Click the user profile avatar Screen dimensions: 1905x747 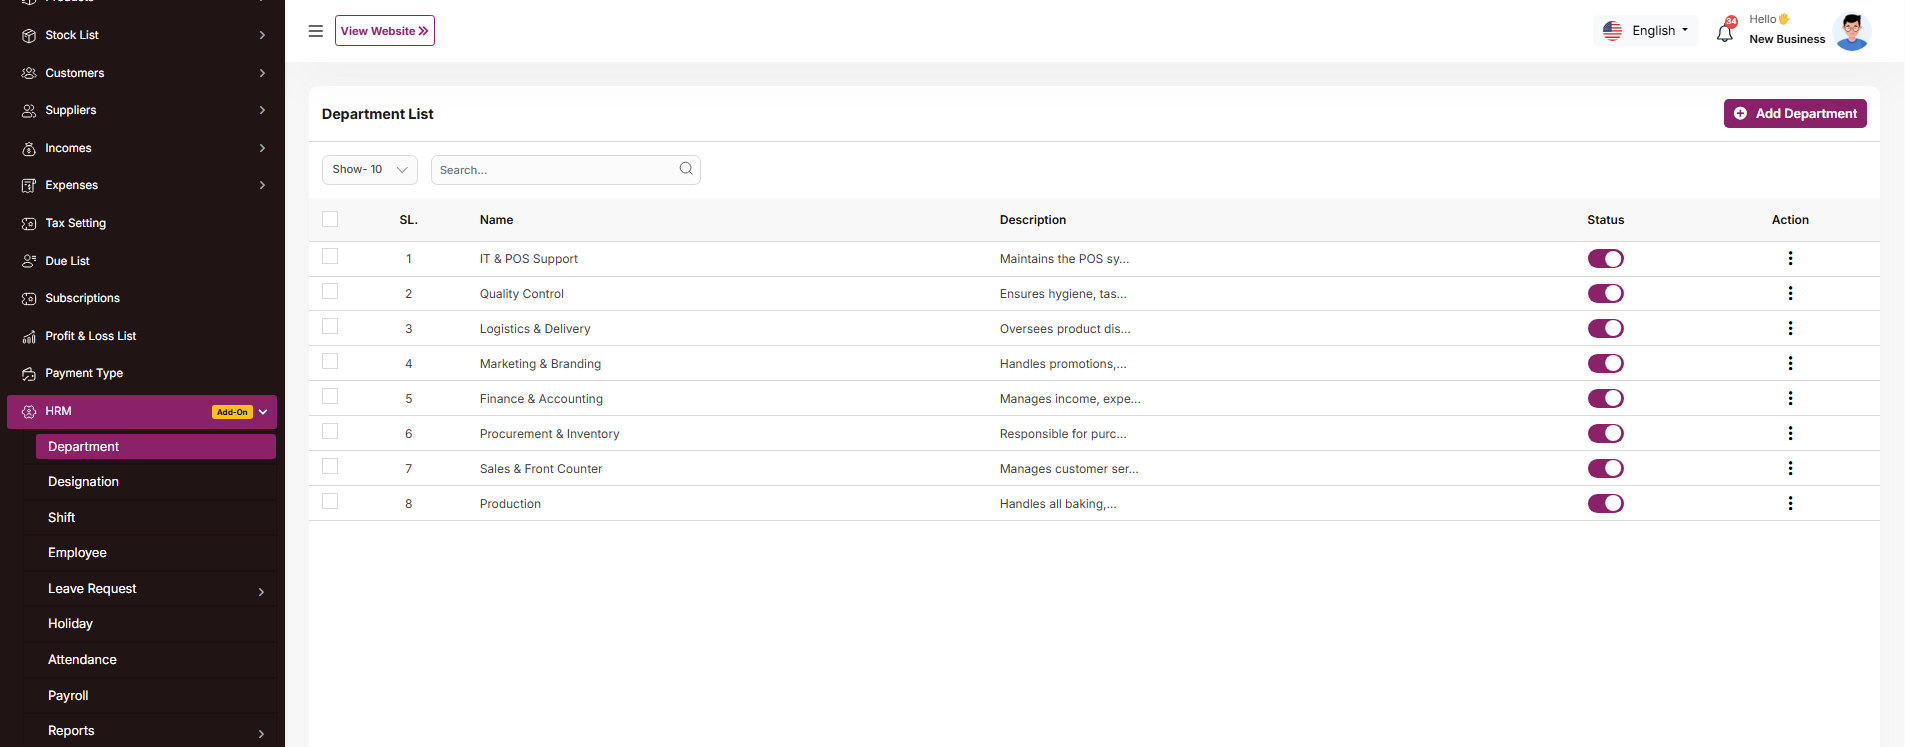pyautogui.click(x=1851, y=31)
